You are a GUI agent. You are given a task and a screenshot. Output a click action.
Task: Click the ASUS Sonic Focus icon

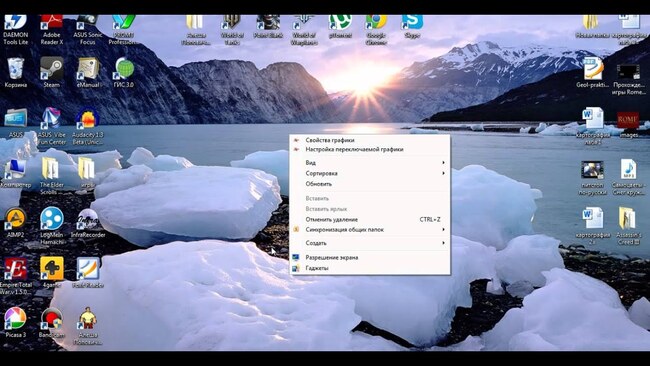(87, 29)
